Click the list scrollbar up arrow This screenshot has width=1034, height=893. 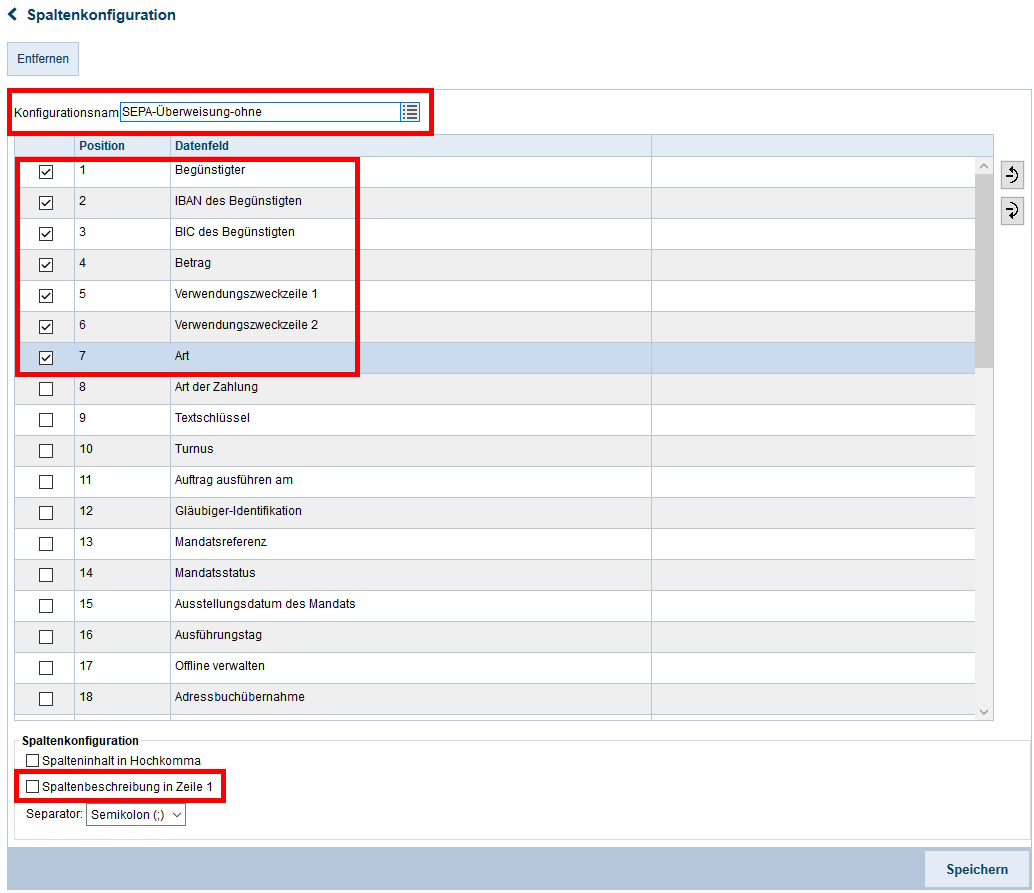click(x=984, y=166)
